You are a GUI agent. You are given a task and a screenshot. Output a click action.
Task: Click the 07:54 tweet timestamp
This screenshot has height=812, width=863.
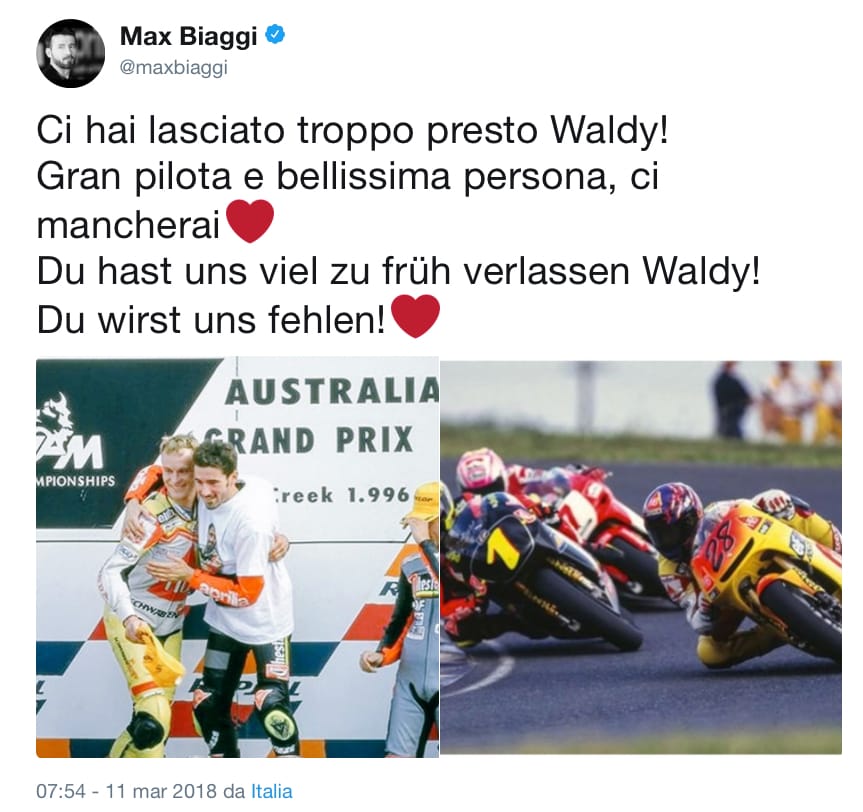click(x=61, y=791)
